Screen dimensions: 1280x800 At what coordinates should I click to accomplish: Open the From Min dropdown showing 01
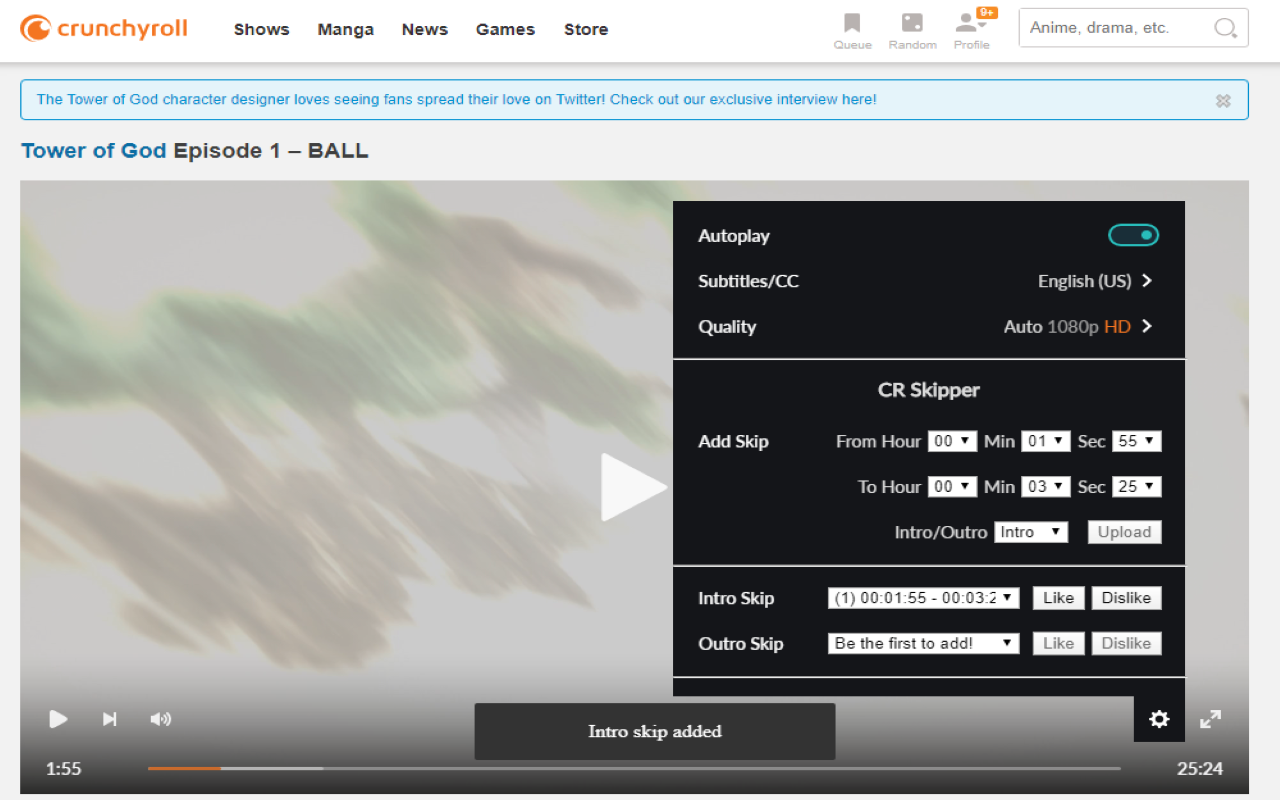pos(1045,441)
